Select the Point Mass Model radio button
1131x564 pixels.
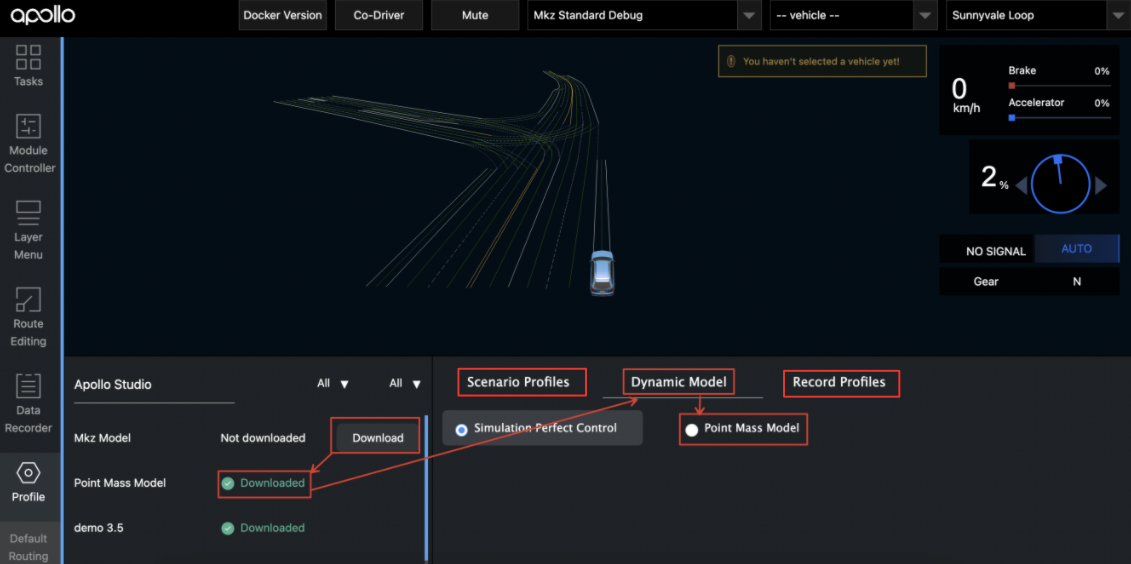pos(691,429)
